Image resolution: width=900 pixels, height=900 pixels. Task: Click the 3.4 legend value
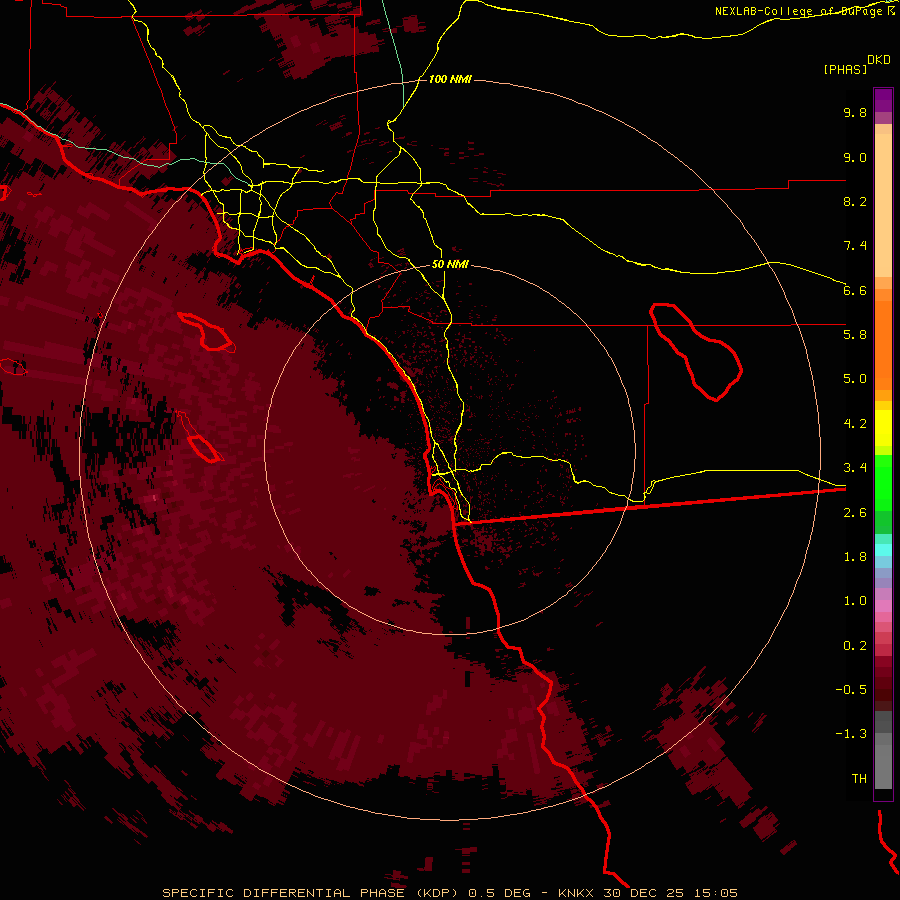(855, 468)
